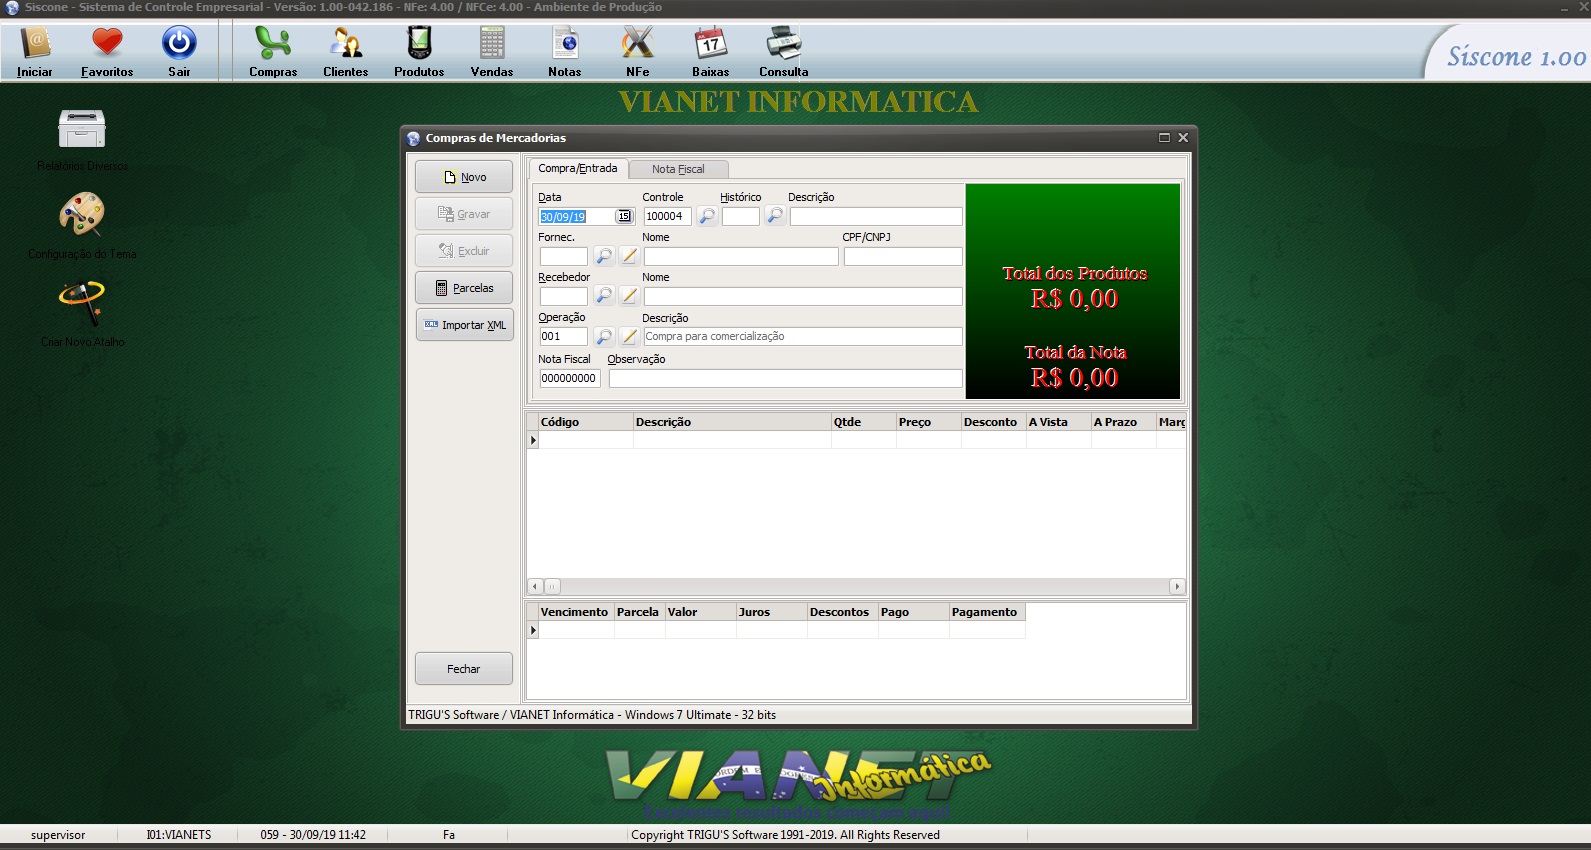The image size is (1591, 850).
Task: Click the Novo button
Action: (464, 177)
